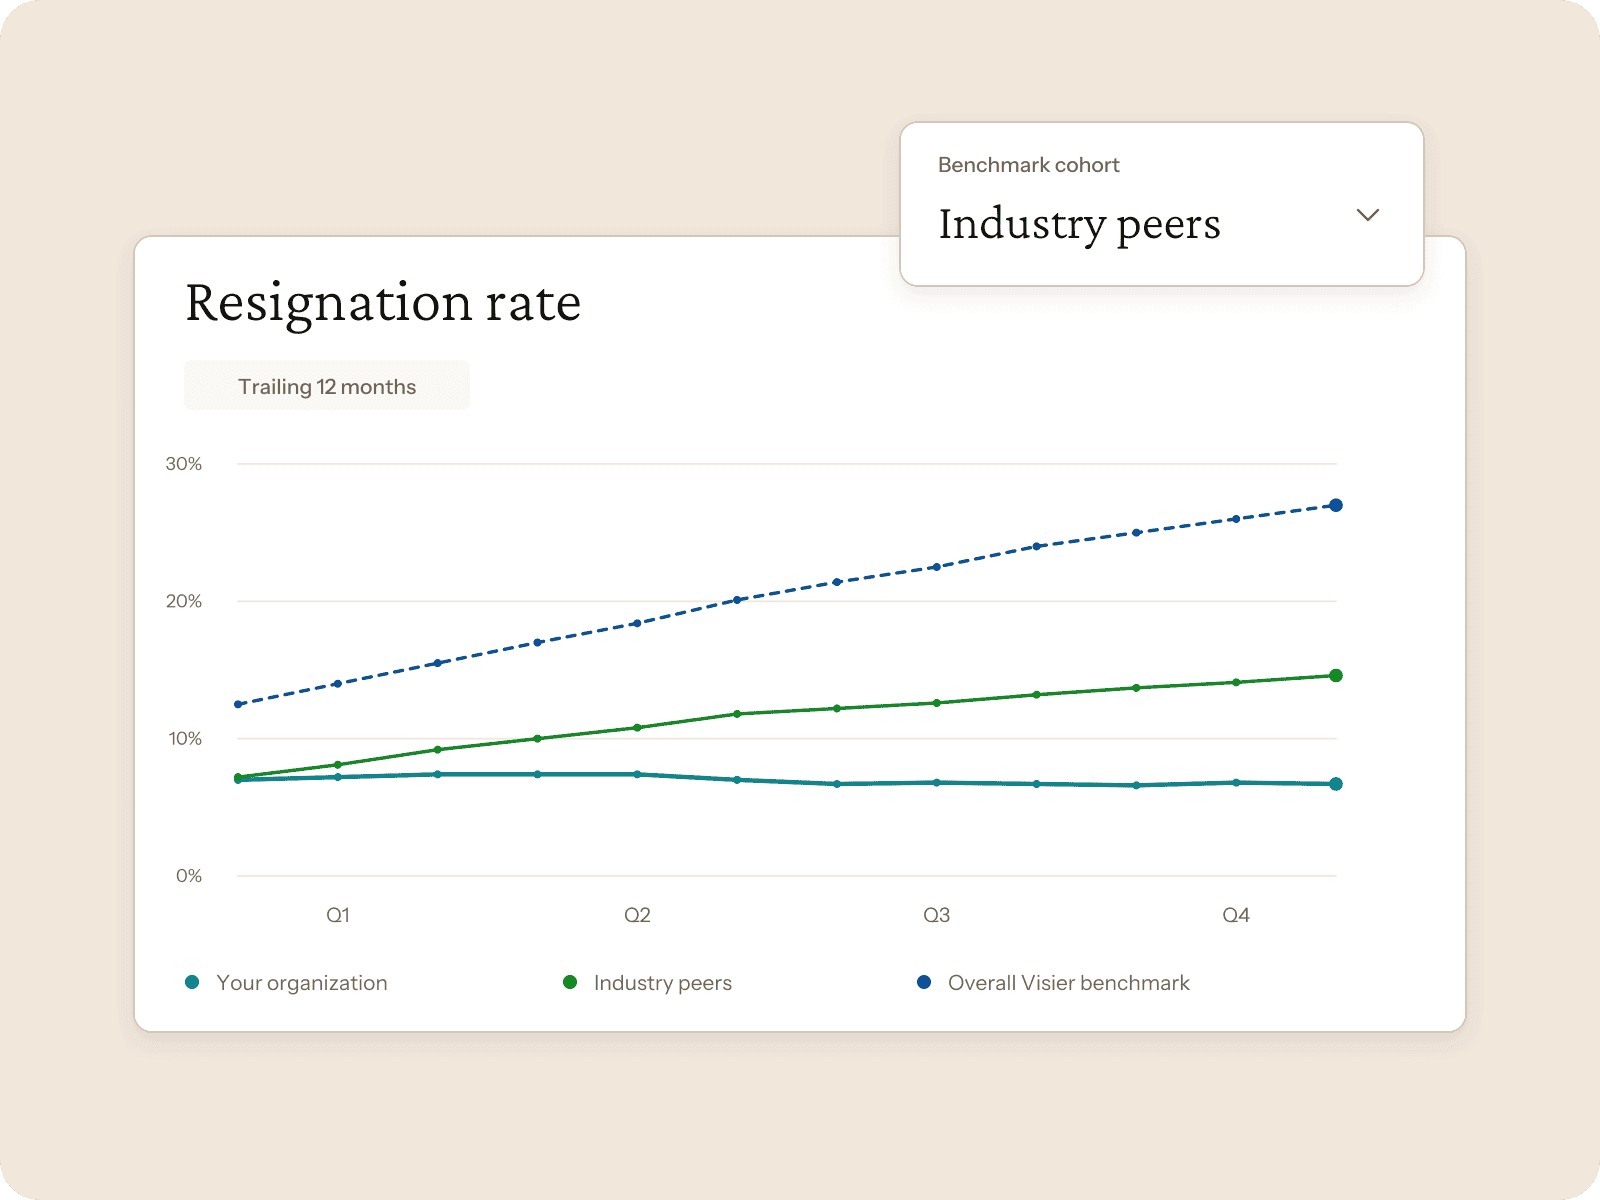Click the Overall Visier benchmark legend label
This screenshot has height=1200, width=1600.
tap(1069, 983)
